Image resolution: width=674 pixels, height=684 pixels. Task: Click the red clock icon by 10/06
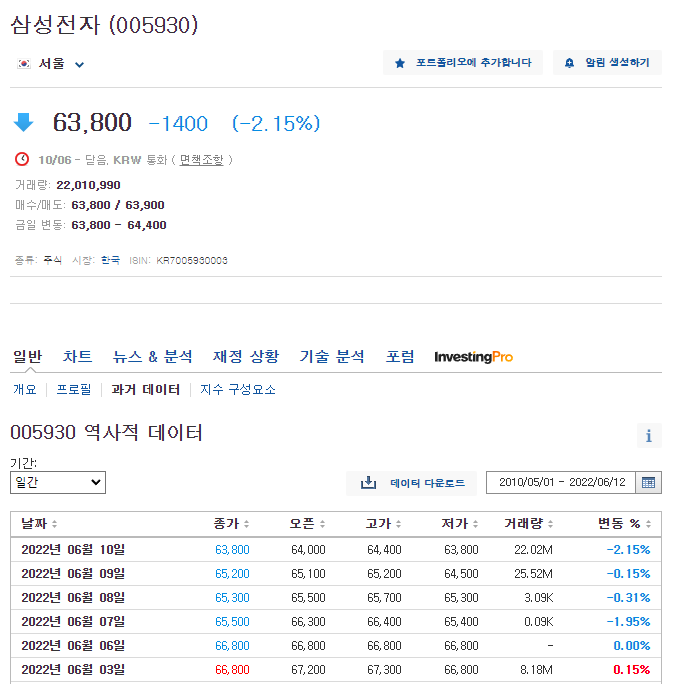pos(22,159)
